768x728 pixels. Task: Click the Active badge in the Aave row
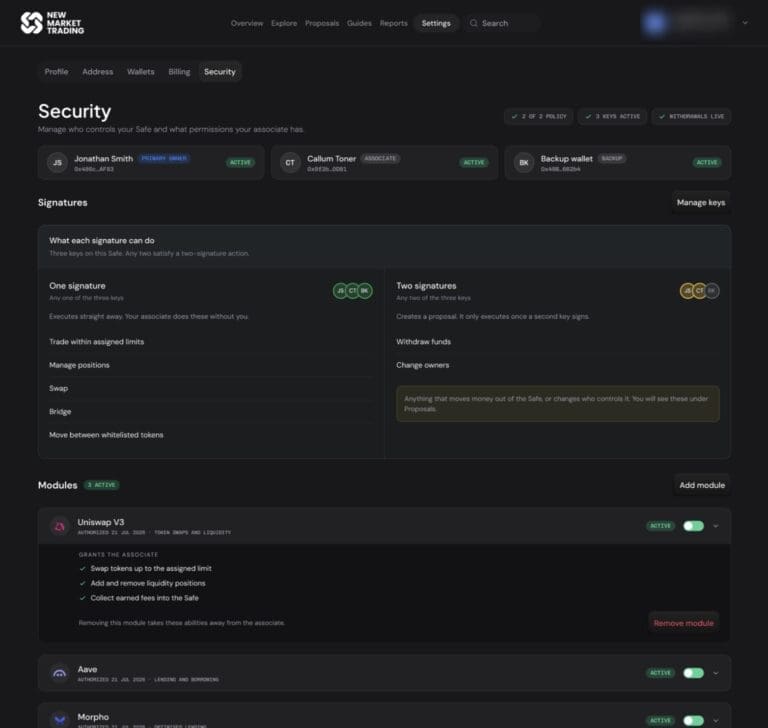tap(660, 673)
